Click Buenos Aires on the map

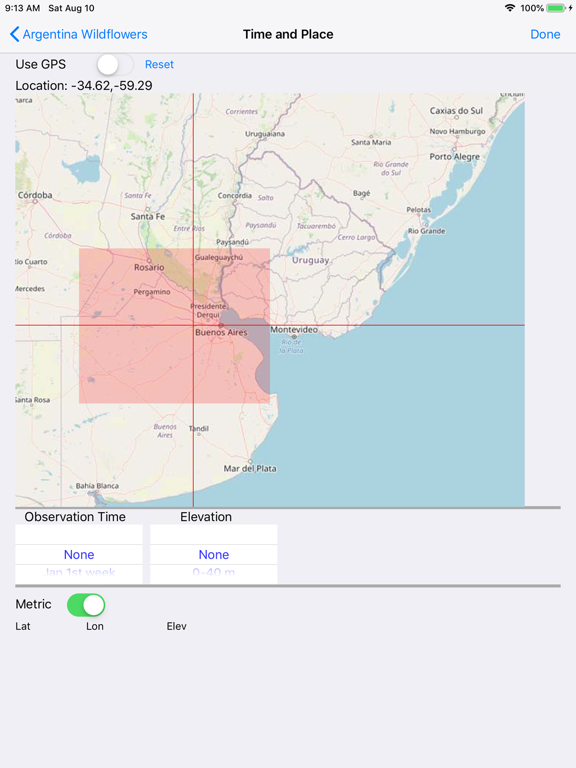[x=221, y=333]
